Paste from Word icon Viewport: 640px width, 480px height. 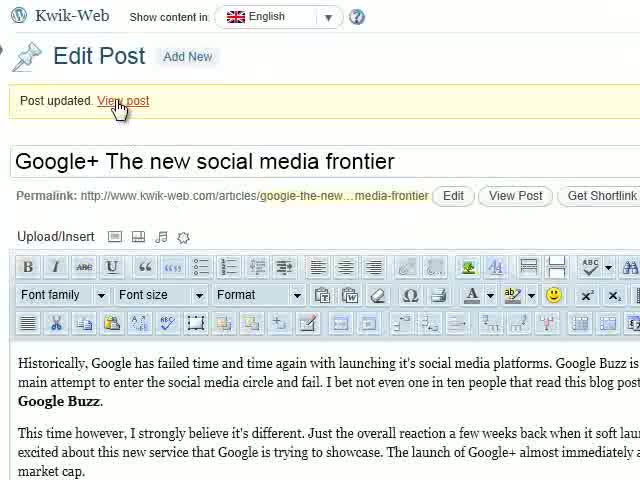click(350, 295)
